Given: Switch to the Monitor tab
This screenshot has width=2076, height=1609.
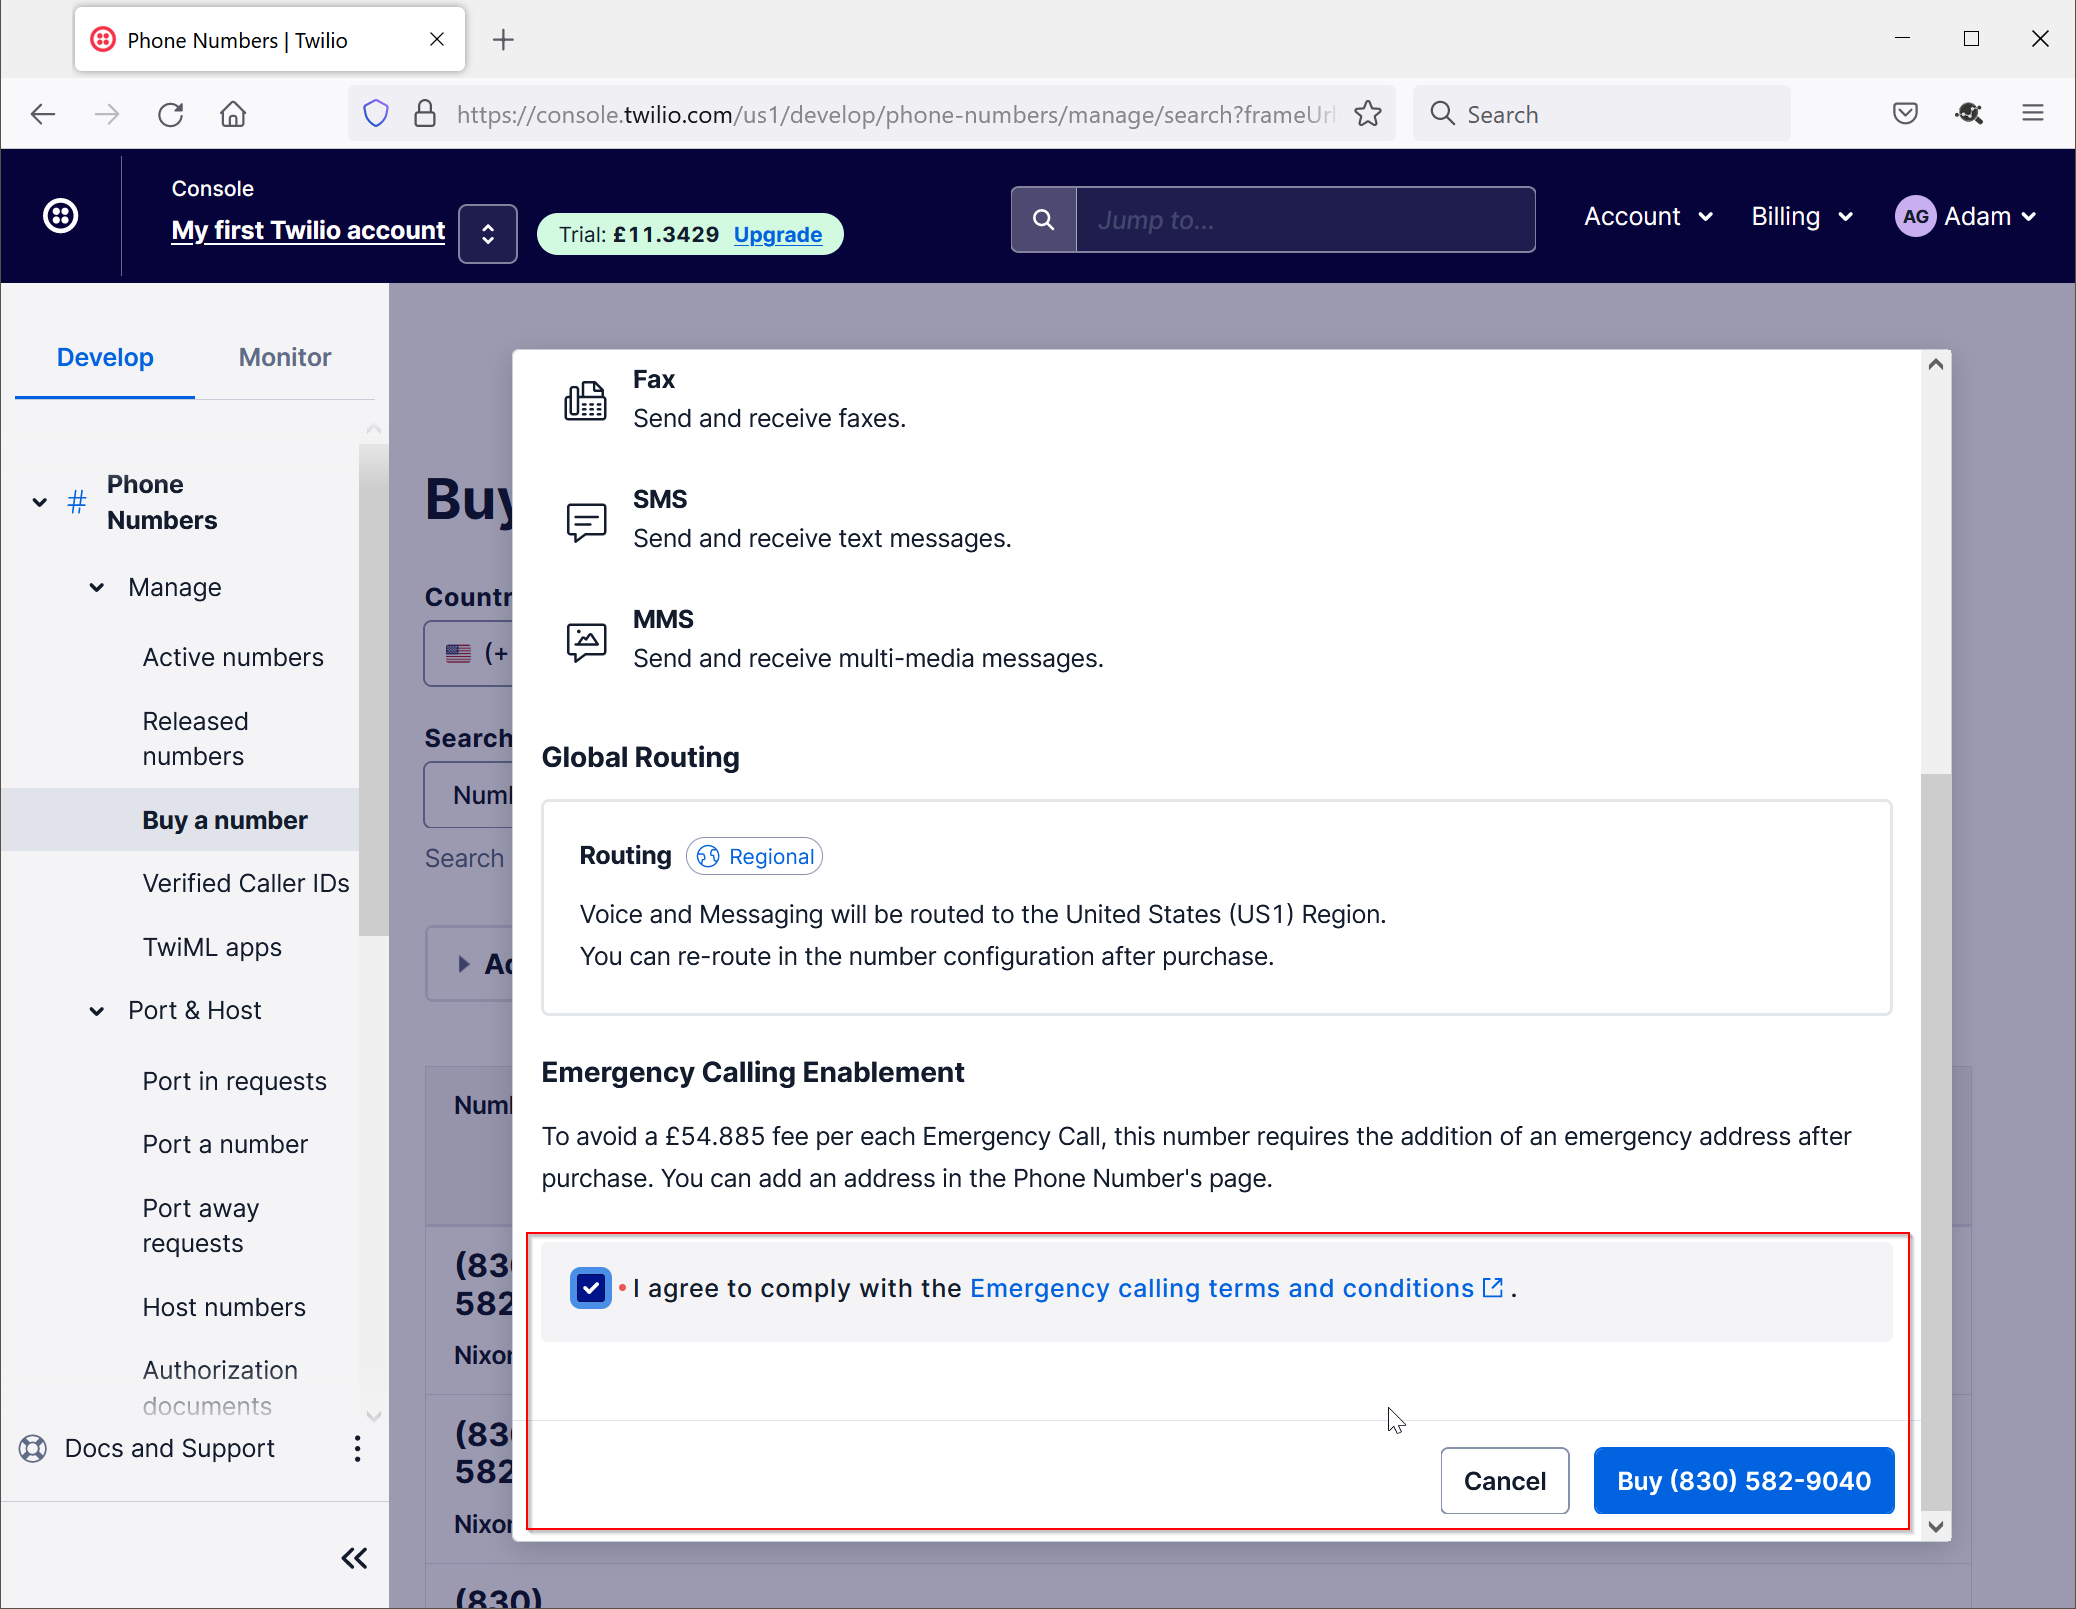Looking at the screenshot, I should 284,358.
